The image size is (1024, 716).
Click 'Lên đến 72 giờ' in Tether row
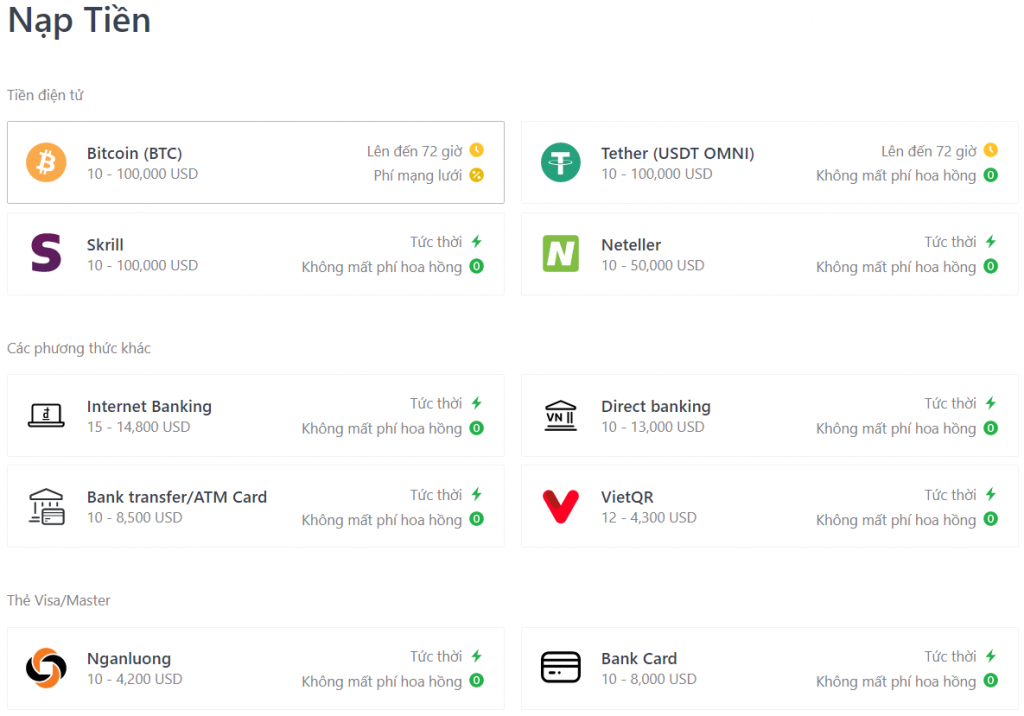(x=929, y=152)
